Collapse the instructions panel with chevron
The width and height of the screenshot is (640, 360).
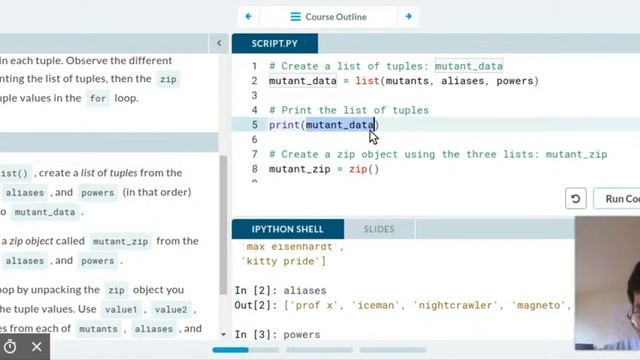pos(219,43)
